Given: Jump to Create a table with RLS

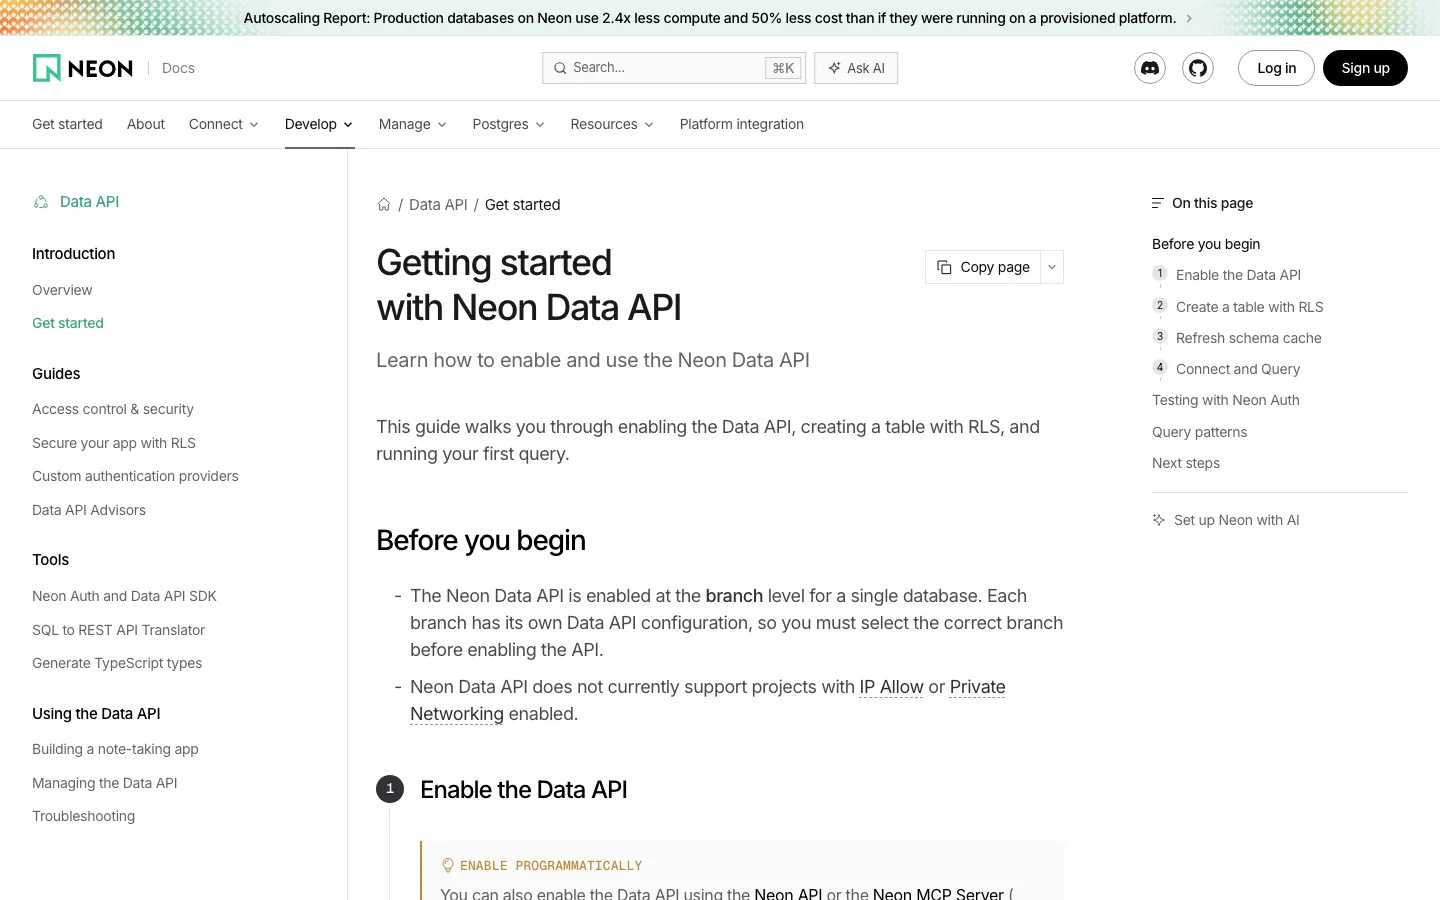Looking at the screenshot, I should [1249, 307].
